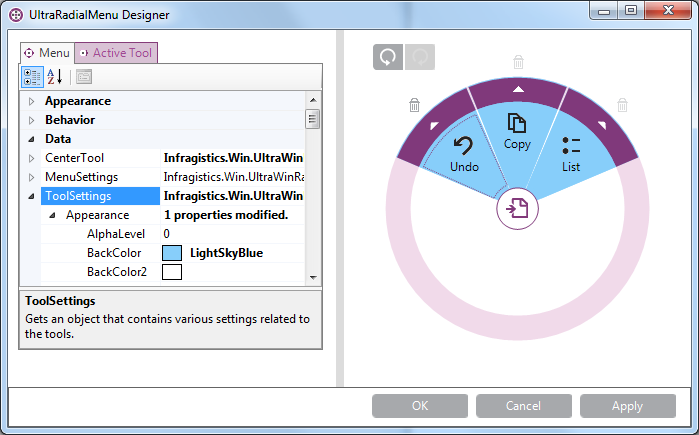Click the trash icon near List wedge
The height and width of the screenshot is (435, 699).
[622, 105]
